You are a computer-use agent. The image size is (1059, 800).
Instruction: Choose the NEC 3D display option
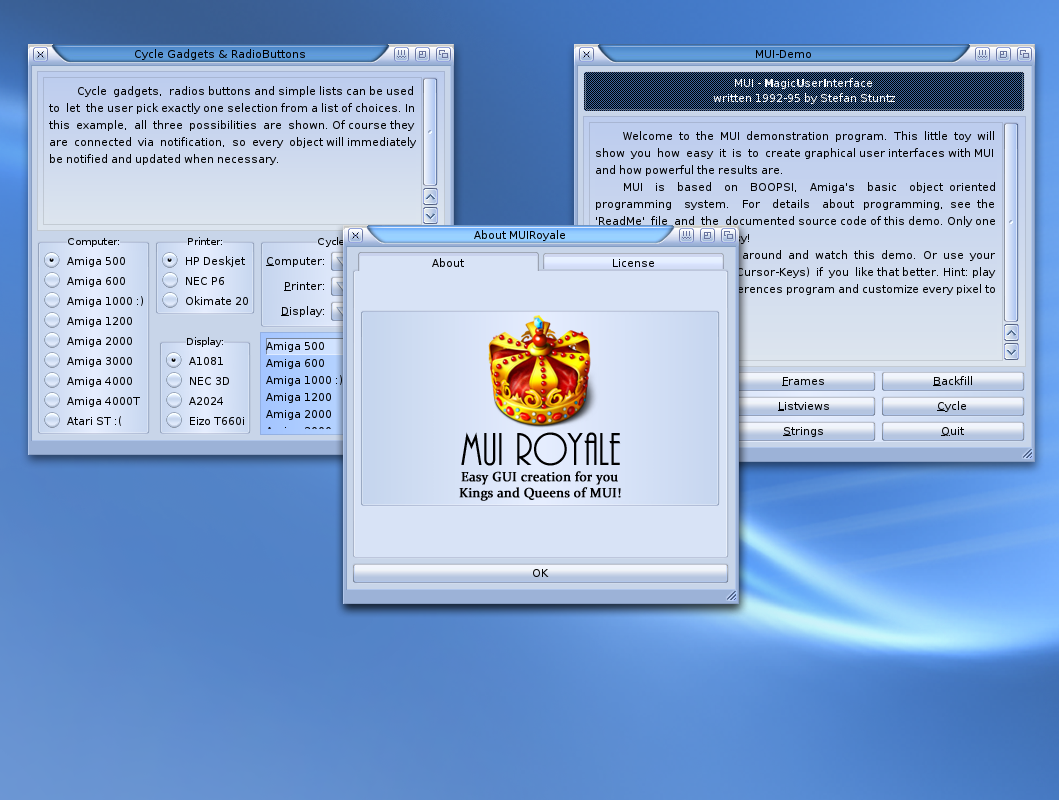click(174, 381)
